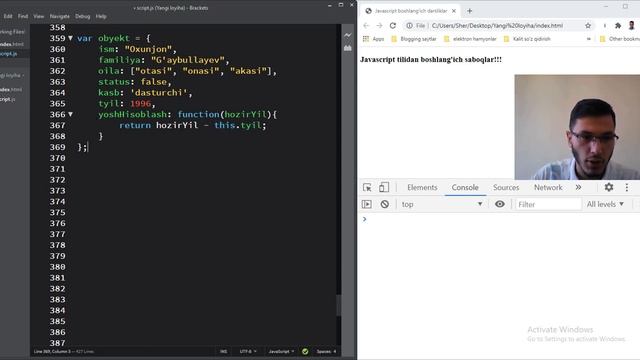Click the Brackets editor vertical scrollbar thumb

pyautogui.click(x=339, y=304)
